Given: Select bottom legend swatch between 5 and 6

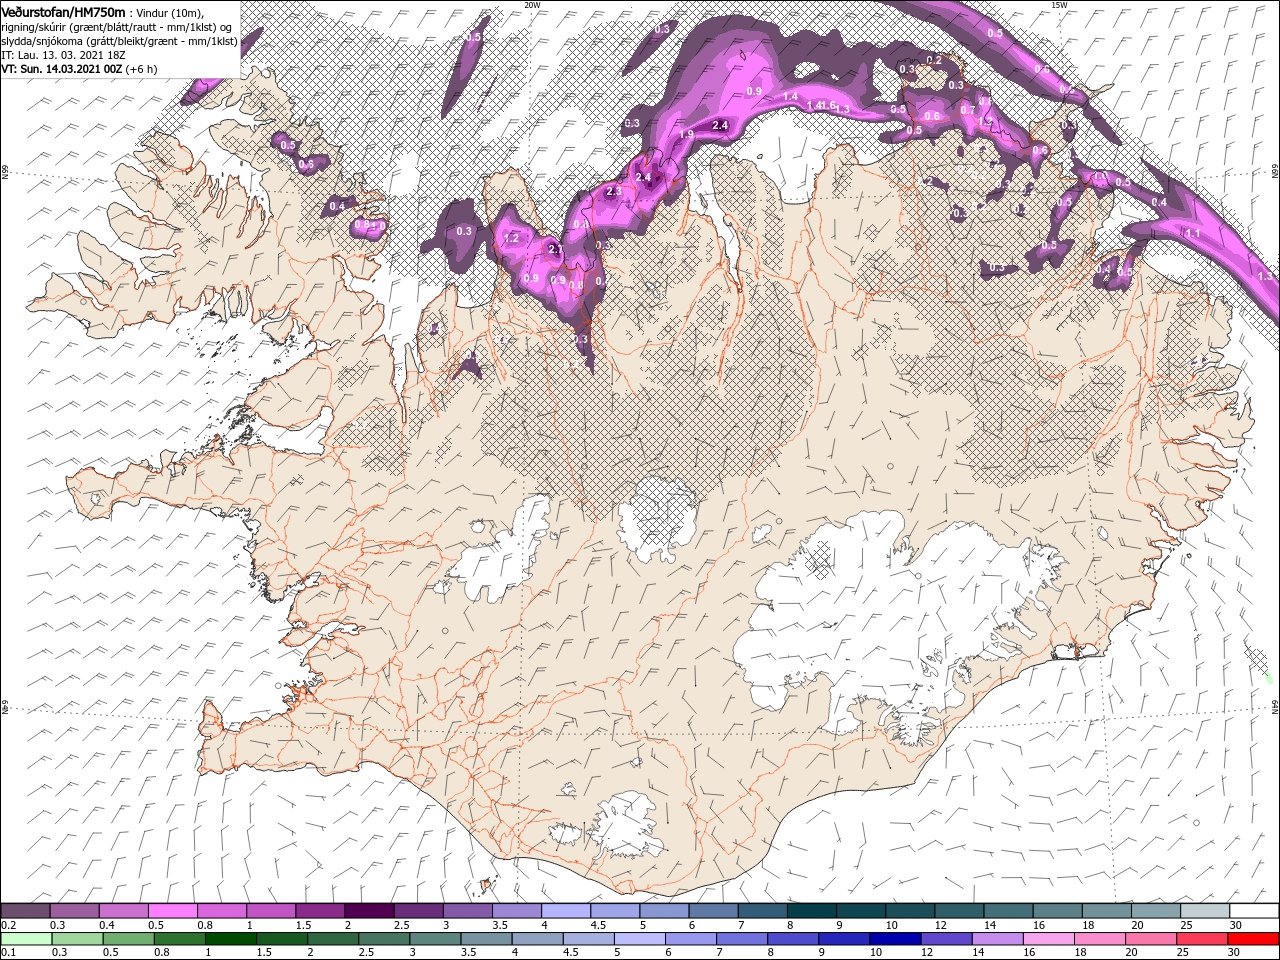Looking at the screenshot, I should [x=640, y=939].
